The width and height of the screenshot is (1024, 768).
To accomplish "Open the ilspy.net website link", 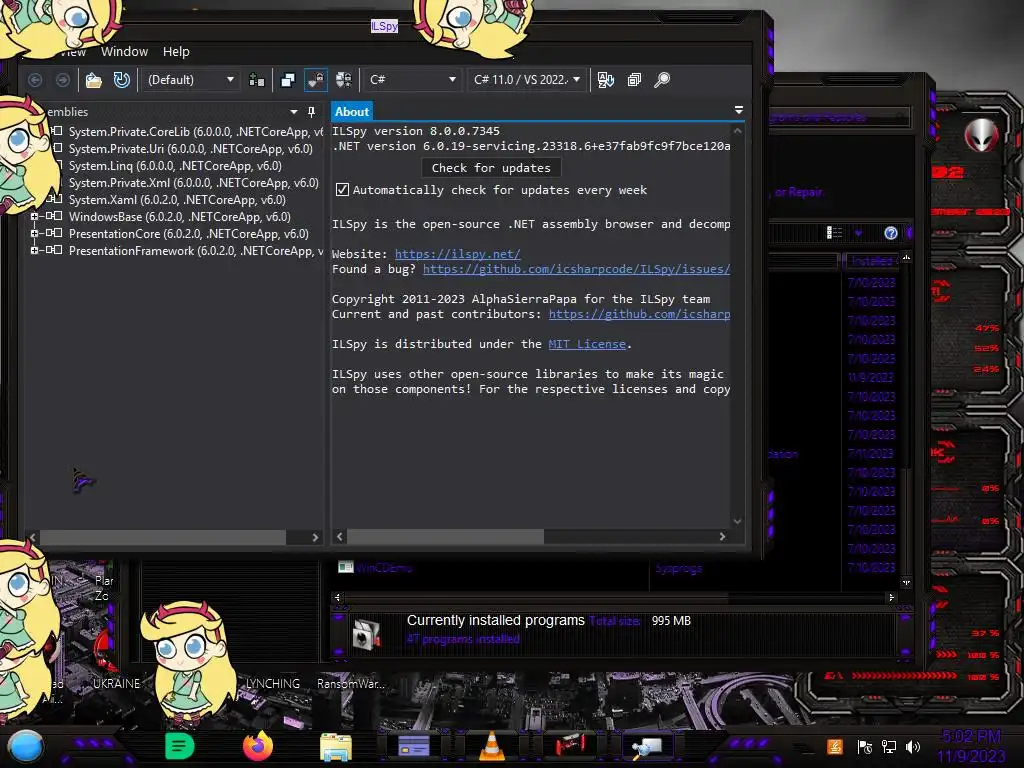I will 457,254.
